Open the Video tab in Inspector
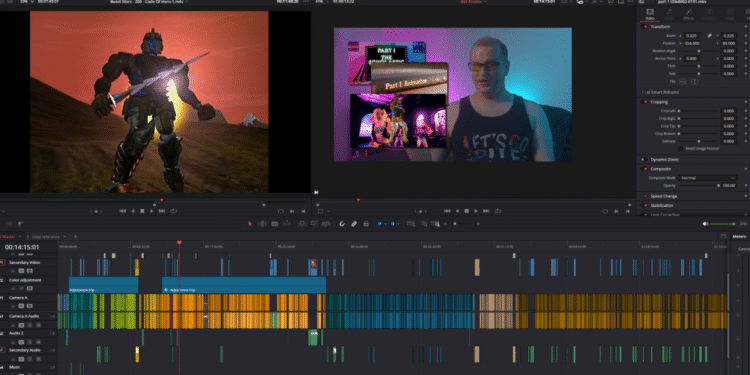 pos(650,14)
